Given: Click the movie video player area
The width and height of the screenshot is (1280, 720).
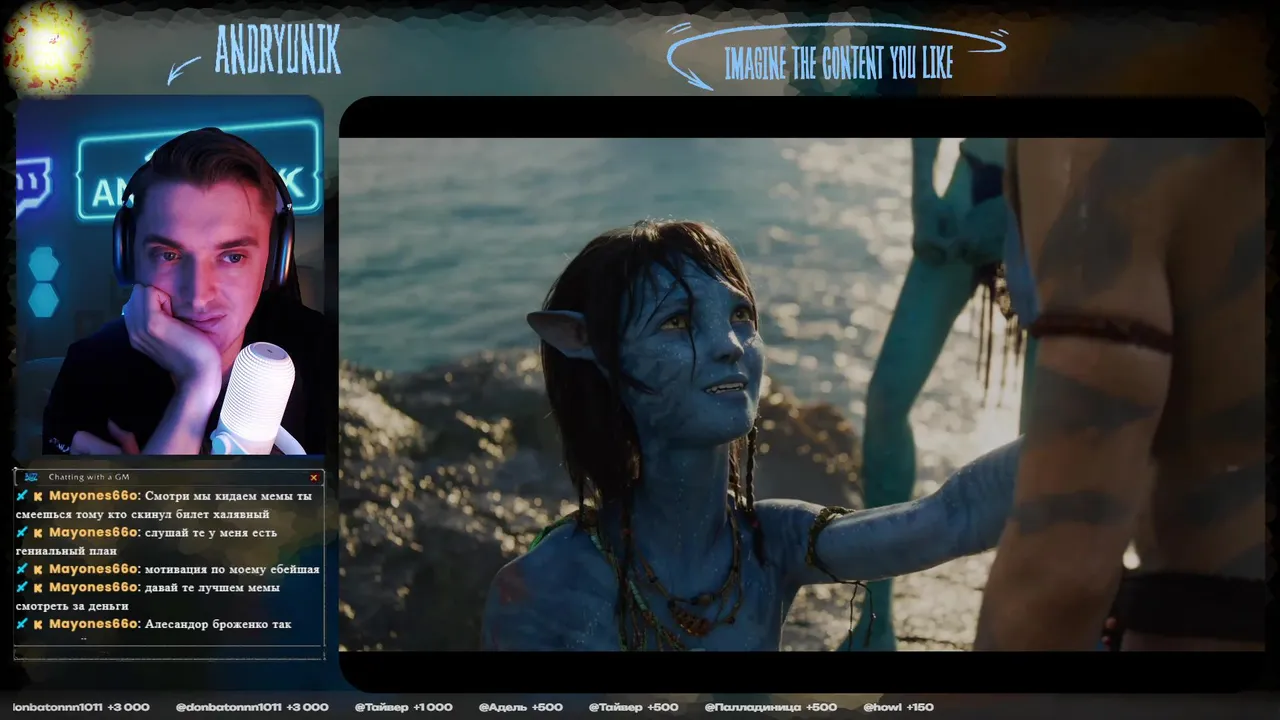Looking at the screenshot, I should point(802,394).
